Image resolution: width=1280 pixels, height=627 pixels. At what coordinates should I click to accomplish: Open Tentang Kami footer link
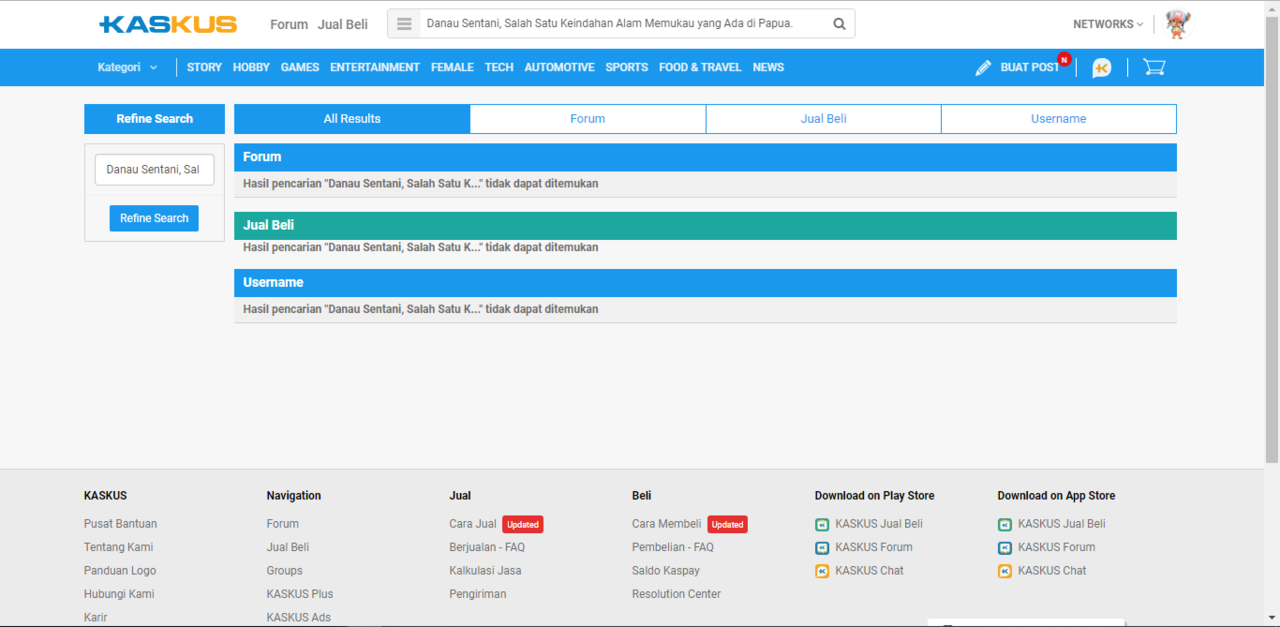[x=118, y=548]
